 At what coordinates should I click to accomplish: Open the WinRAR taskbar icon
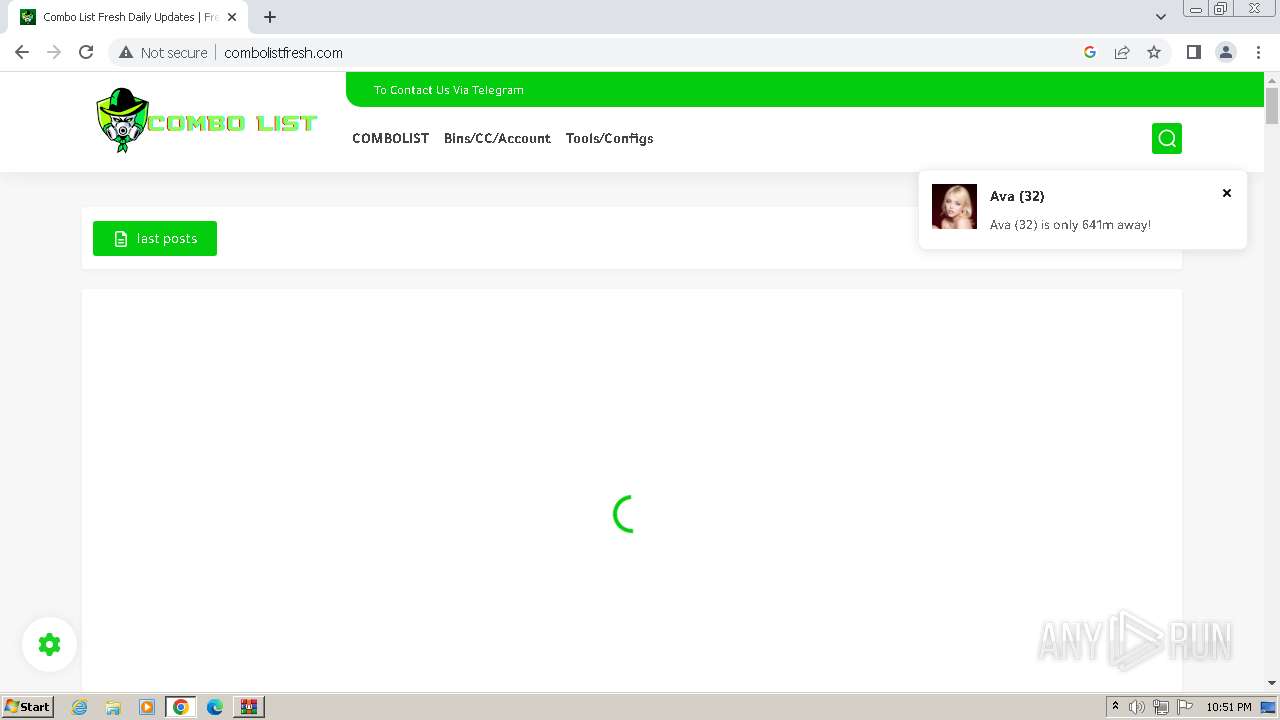point(248,707)
